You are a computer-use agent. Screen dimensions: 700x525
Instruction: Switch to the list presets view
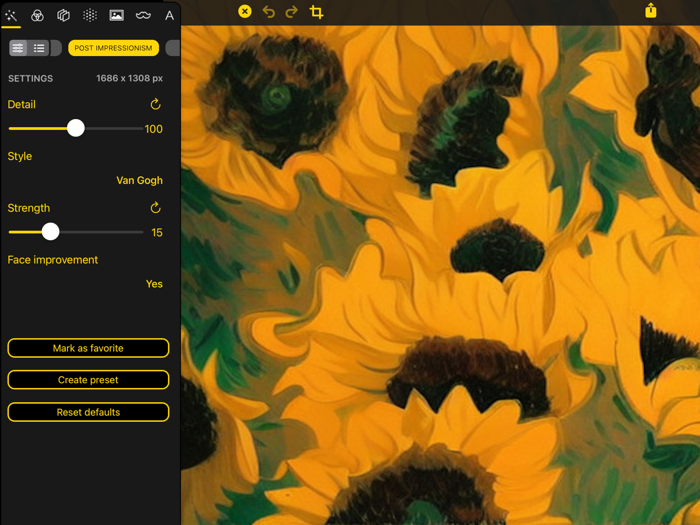tap(39, 48)
